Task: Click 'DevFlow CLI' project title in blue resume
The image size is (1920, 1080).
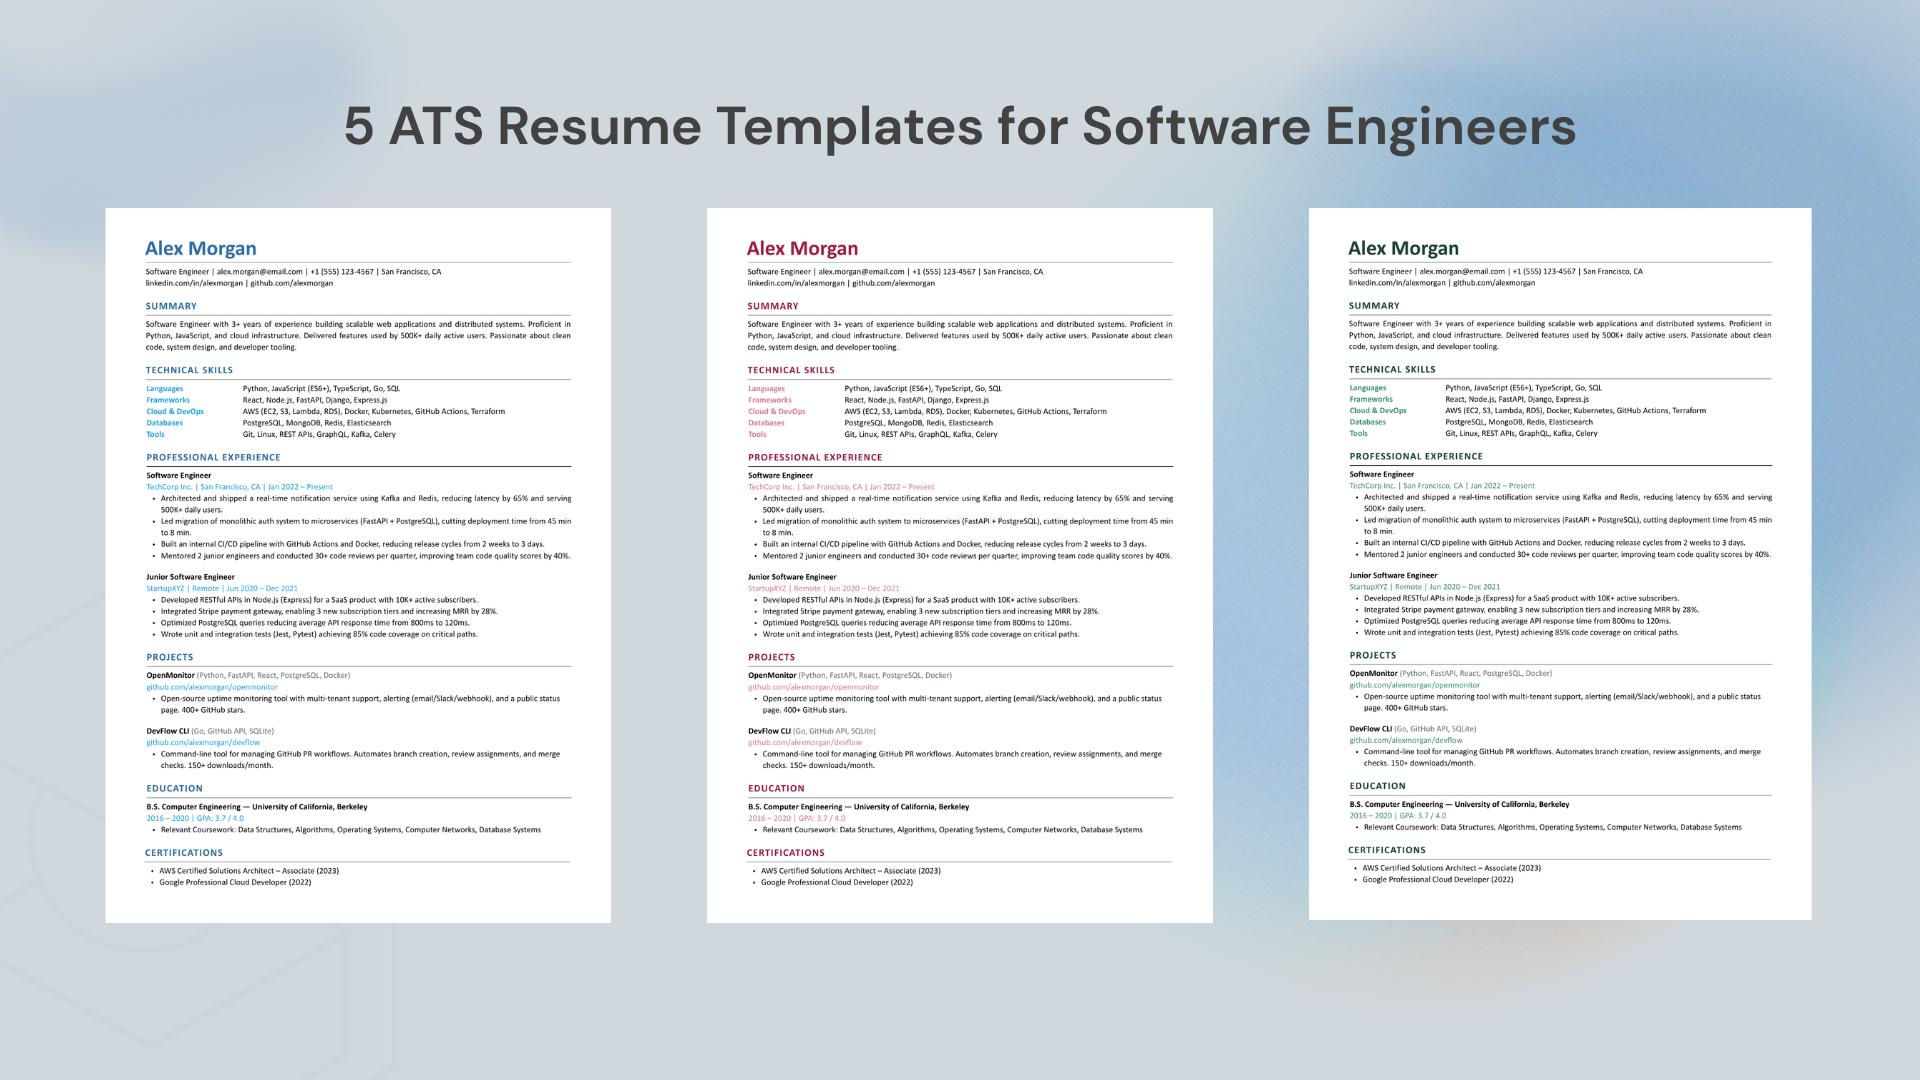Action: pyautogui.click(x=168, y=731)
